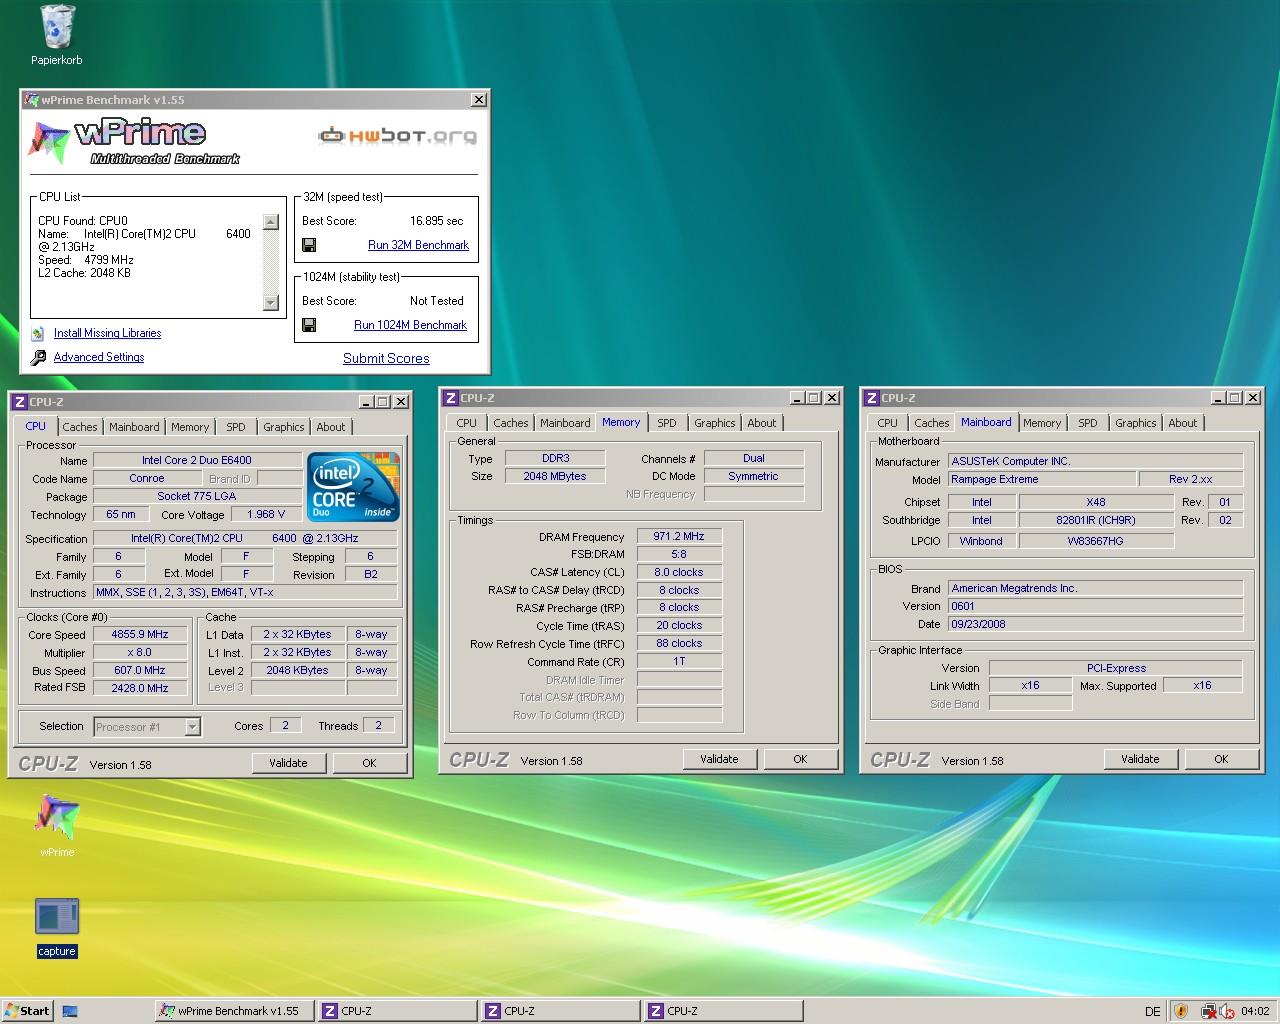Click the DE language indicator in taskbar
1280x1024 pixels.
pos(1153,1011)
